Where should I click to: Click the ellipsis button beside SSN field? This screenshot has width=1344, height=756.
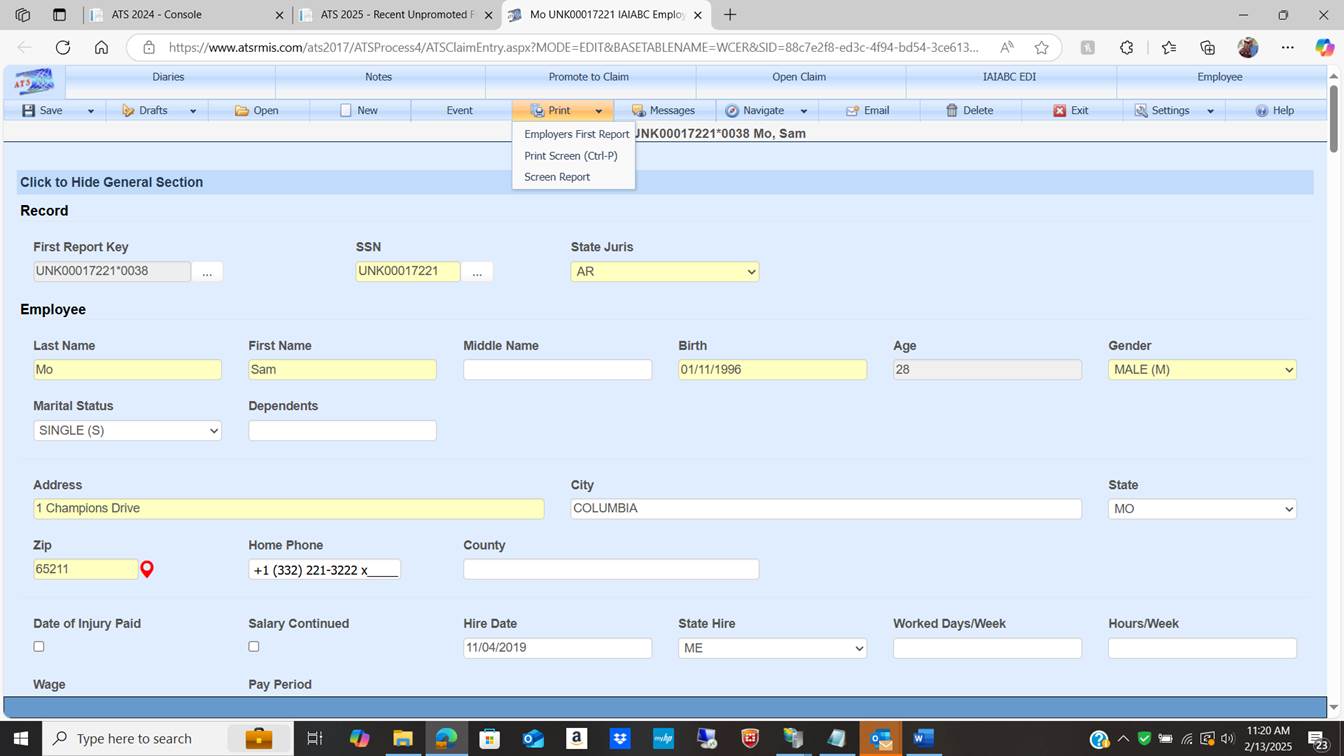[x=477, y=272]
